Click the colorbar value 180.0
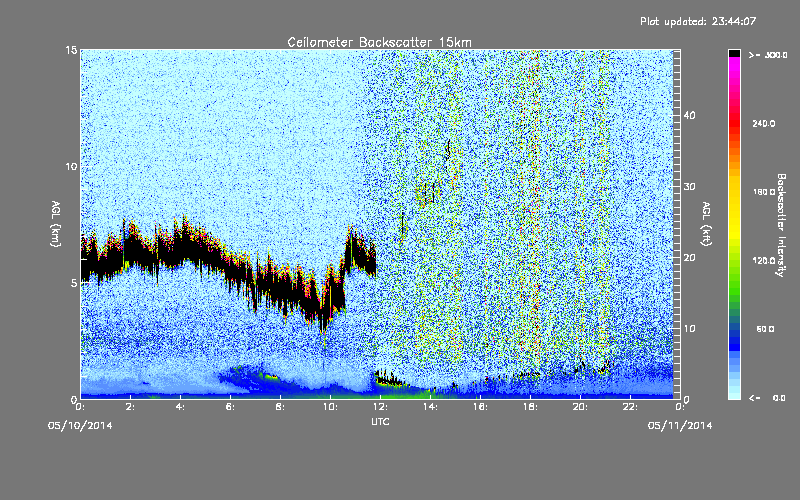Screen dimensions: 800x500 tap(764, 192)
